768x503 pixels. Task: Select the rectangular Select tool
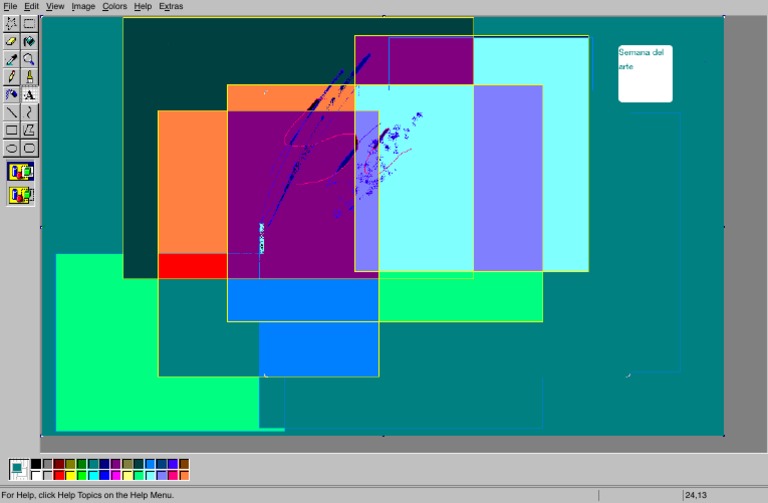coord(29,24)
